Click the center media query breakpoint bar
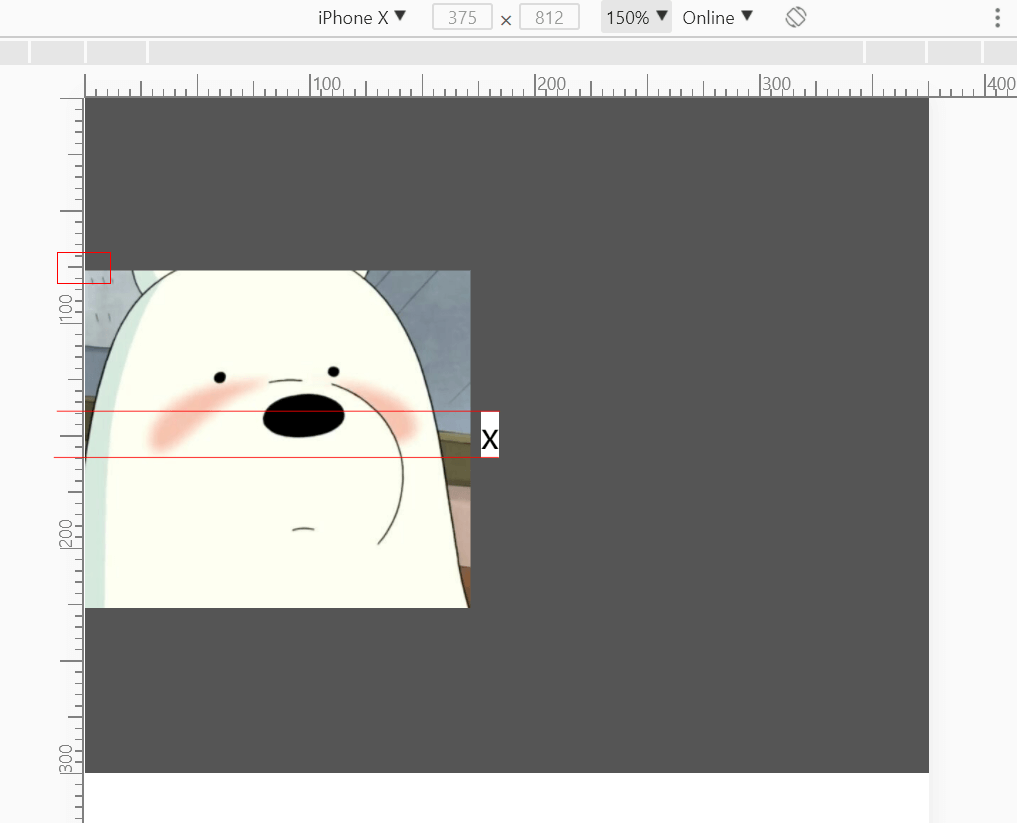The height and width of the screenshot is (823, 1017). 506,52
